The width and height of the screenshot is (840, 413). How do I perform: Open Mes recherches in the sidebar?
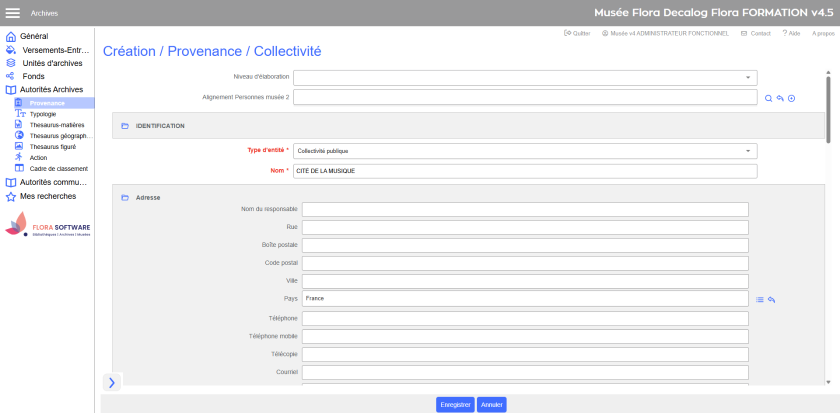[48, 196]
